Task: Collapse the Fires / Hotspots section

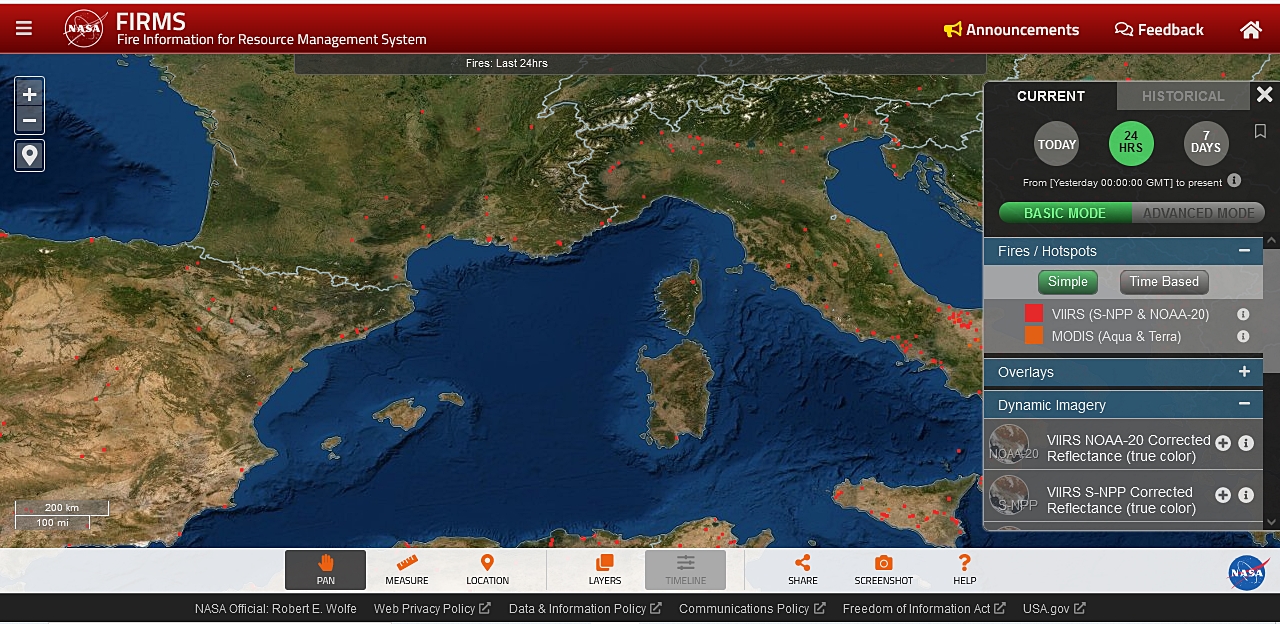Action: point(1244,251)
